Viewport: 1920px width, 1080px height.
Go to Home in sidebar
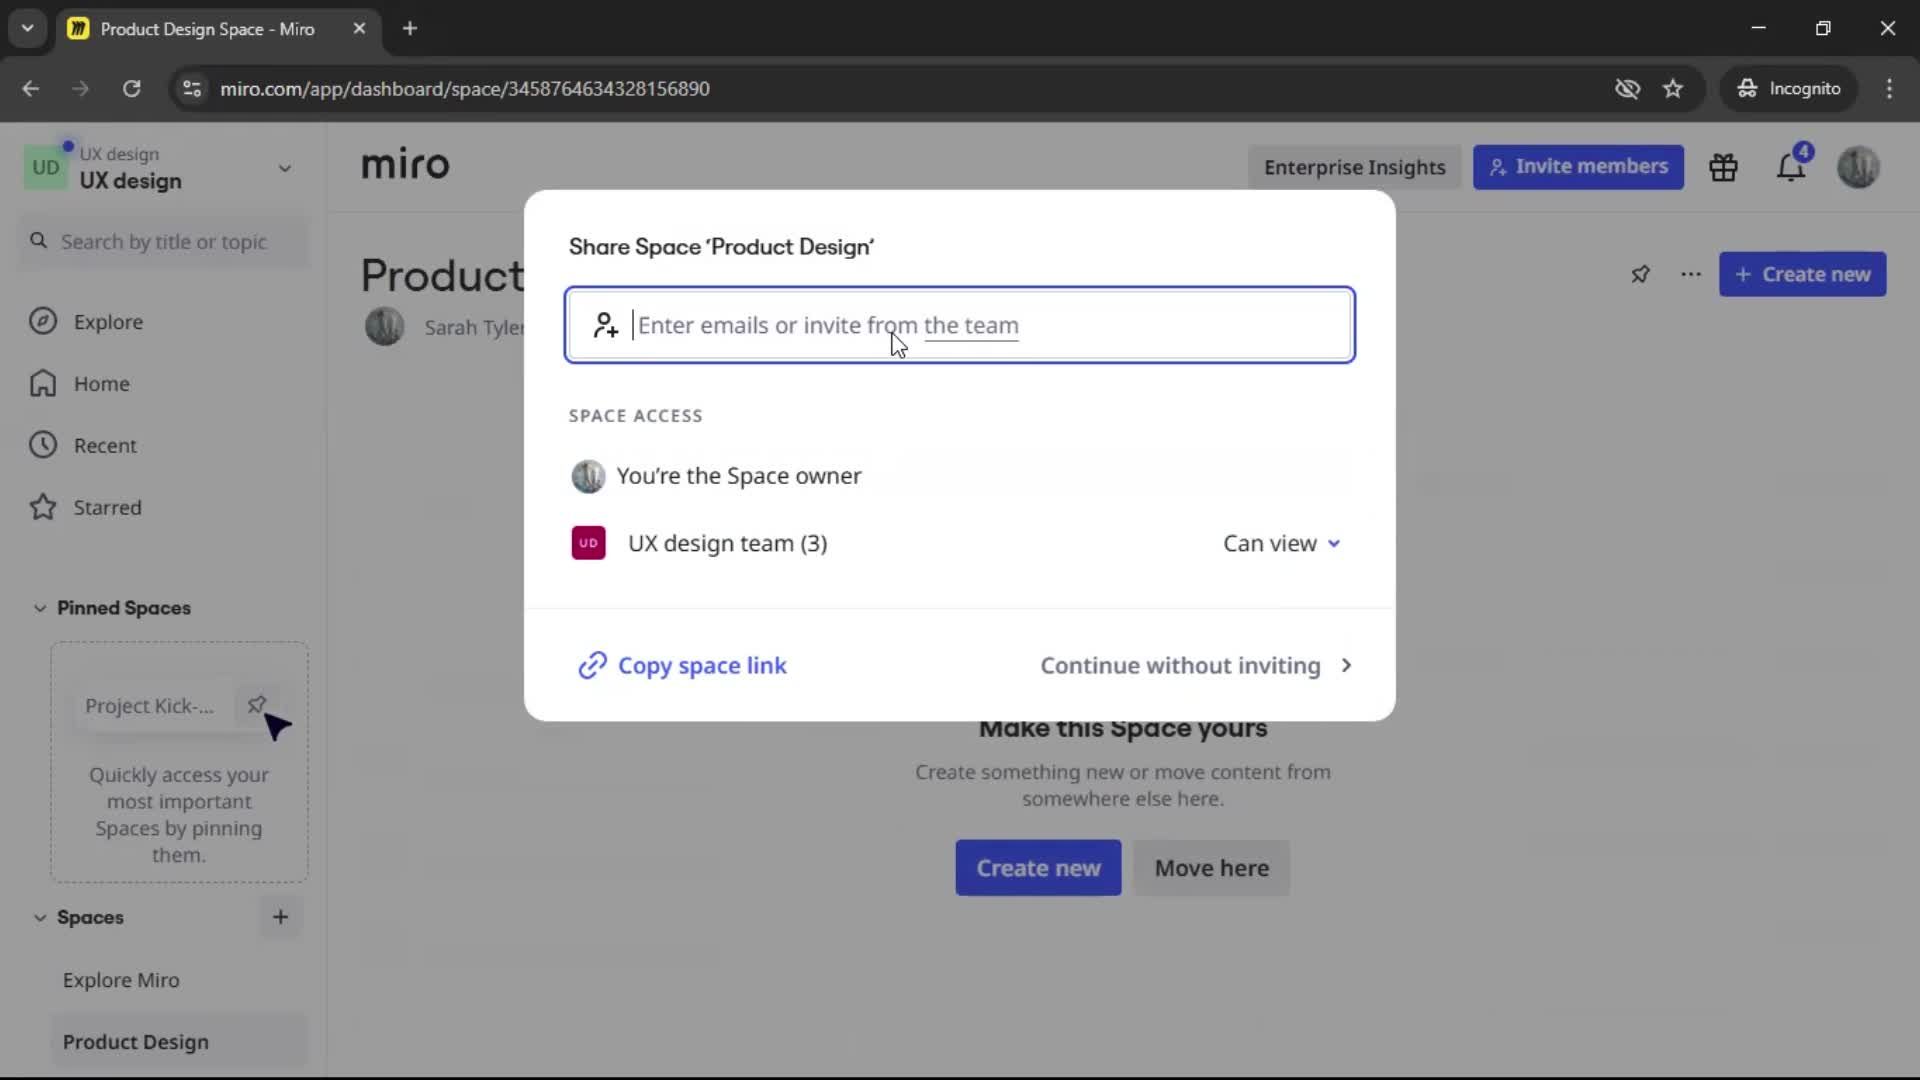coord(101,384)
